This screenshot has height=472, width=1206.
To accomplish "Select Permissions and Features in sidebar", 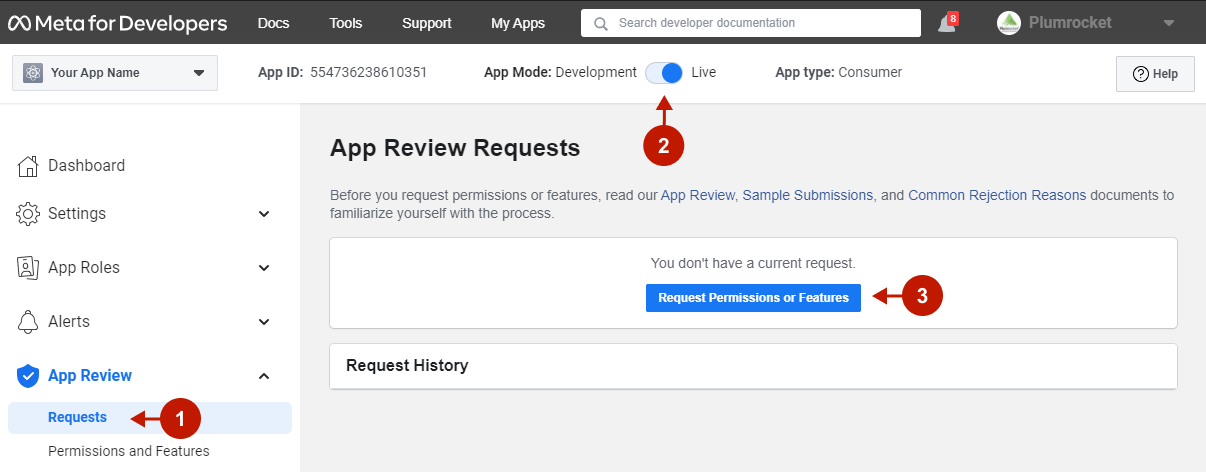I will pos(129,451).
